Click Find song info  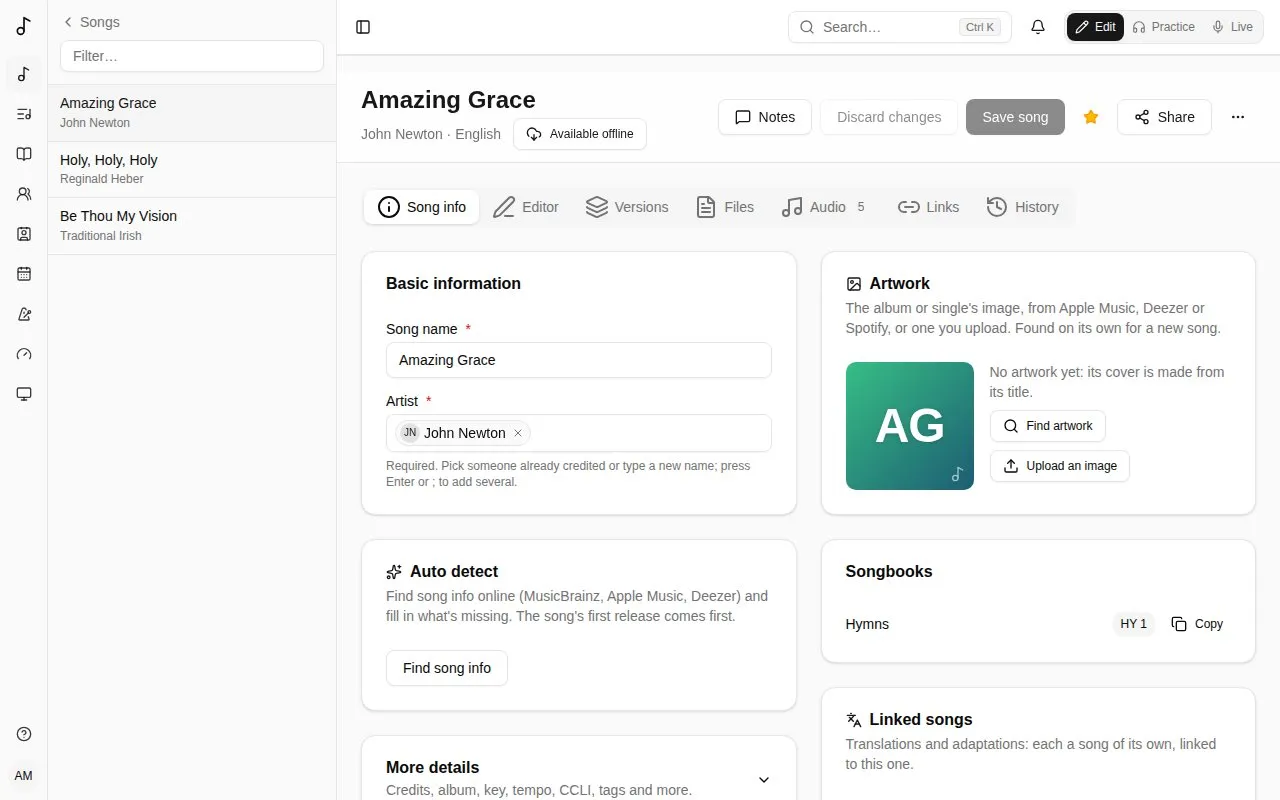click(x=447, y=668)
